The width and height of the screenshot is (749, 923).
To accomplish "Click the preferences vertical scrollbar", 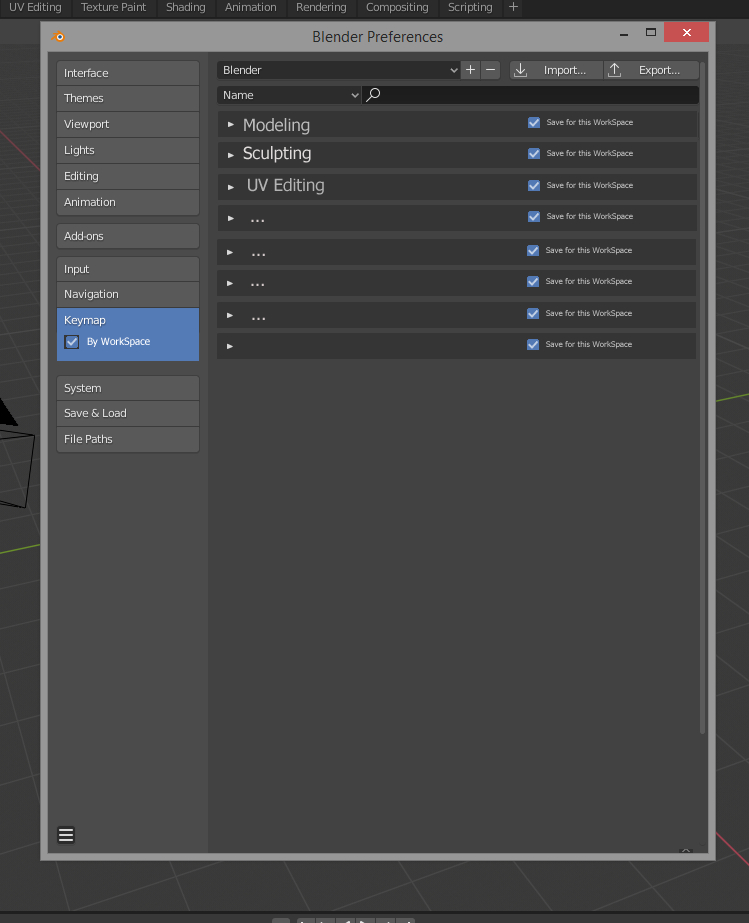I will pos(702,397).
